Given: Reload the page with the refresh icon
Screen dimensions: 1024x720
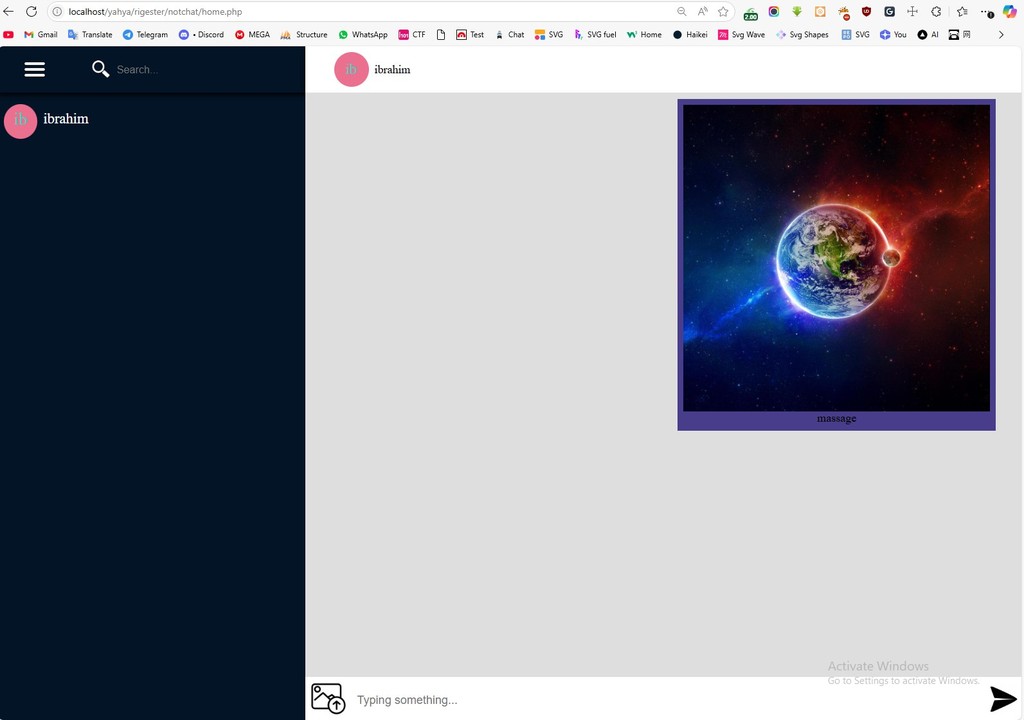Looking at the screenshot, I should point(31,12).
